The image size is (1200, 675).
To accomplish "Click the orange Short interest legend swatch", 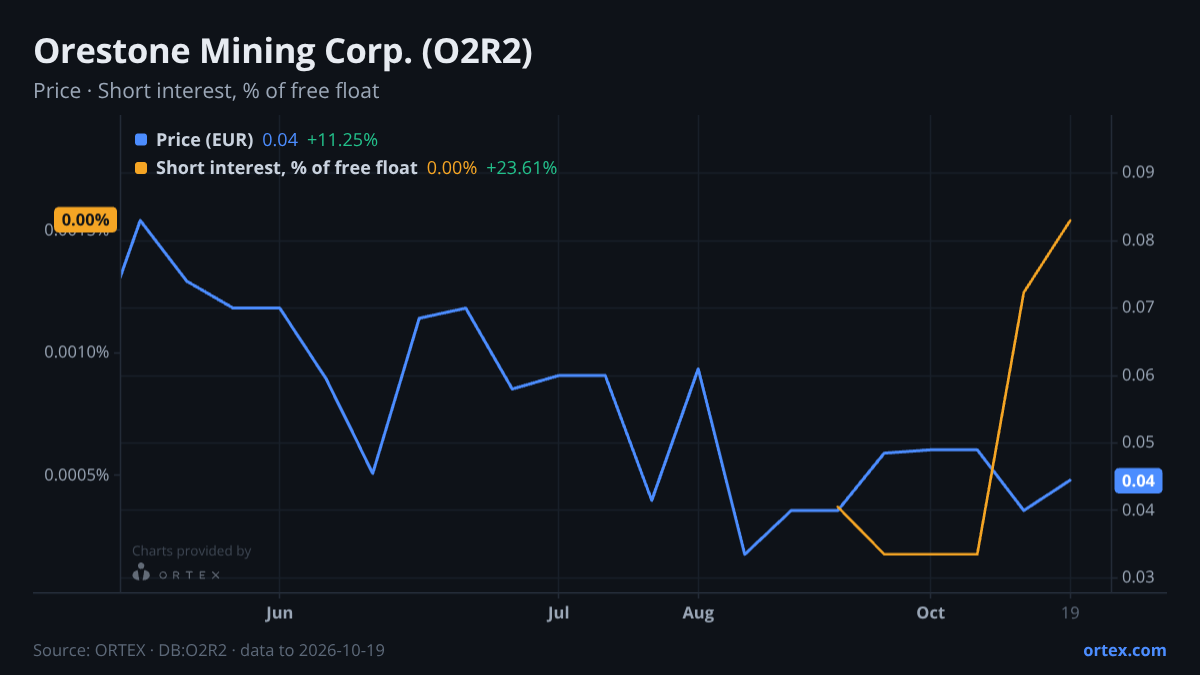I will coord(140,168).
